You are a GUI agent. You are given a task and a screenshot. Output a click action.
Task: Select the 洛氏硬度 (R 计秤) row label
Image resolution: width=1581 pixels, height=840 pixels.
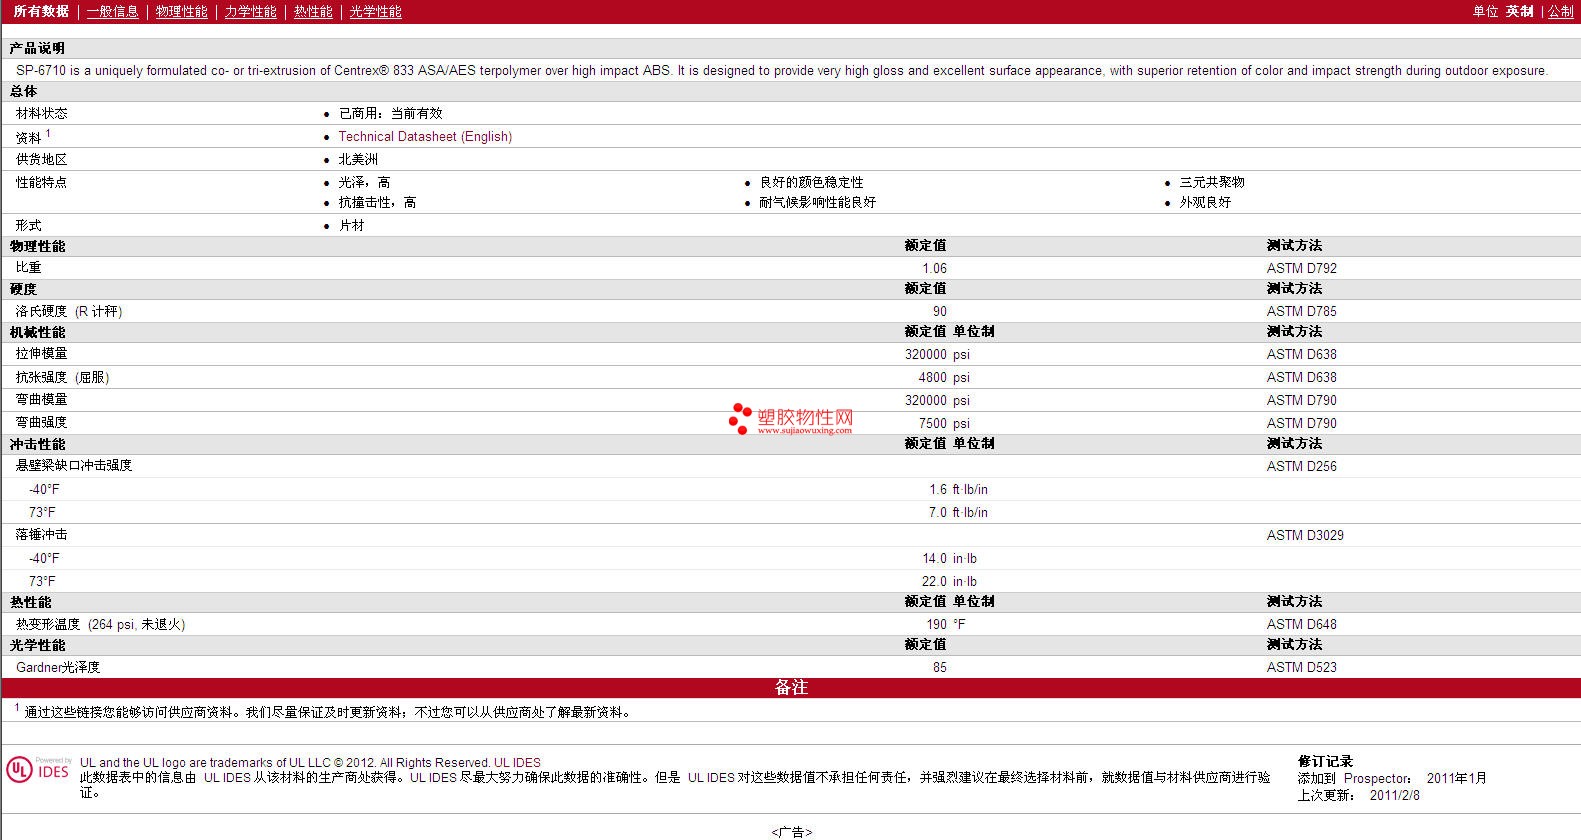(68, 312)
